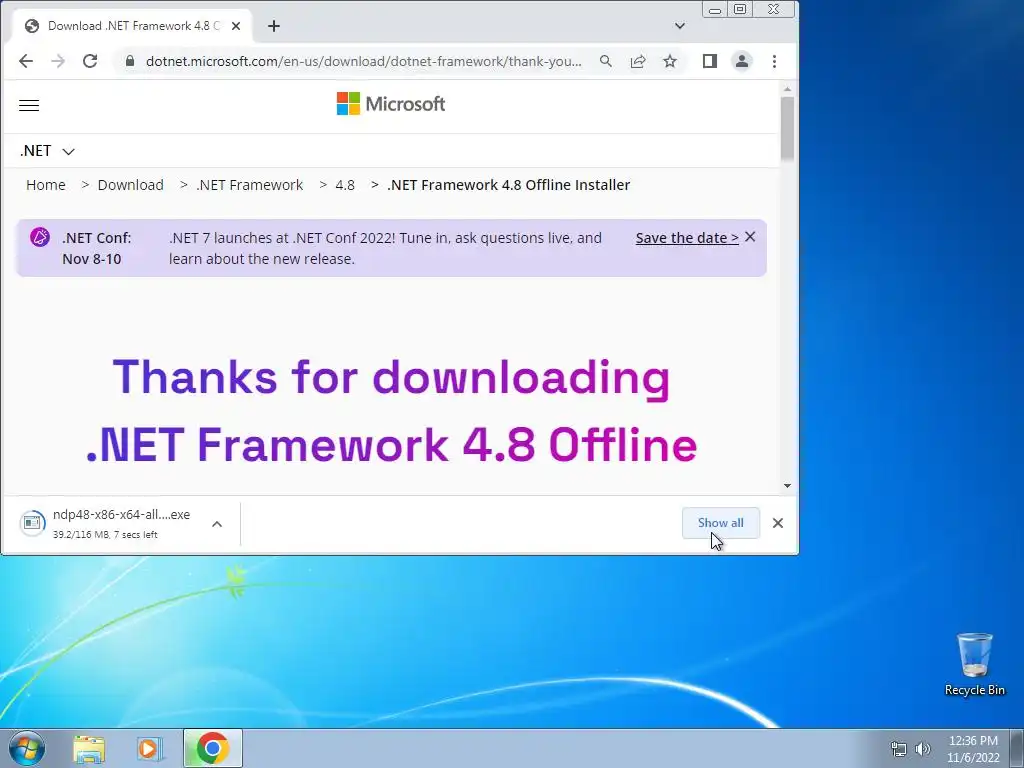Open the volume tray icon
Screen dimensions: 1024x768
tap(922, 749)
